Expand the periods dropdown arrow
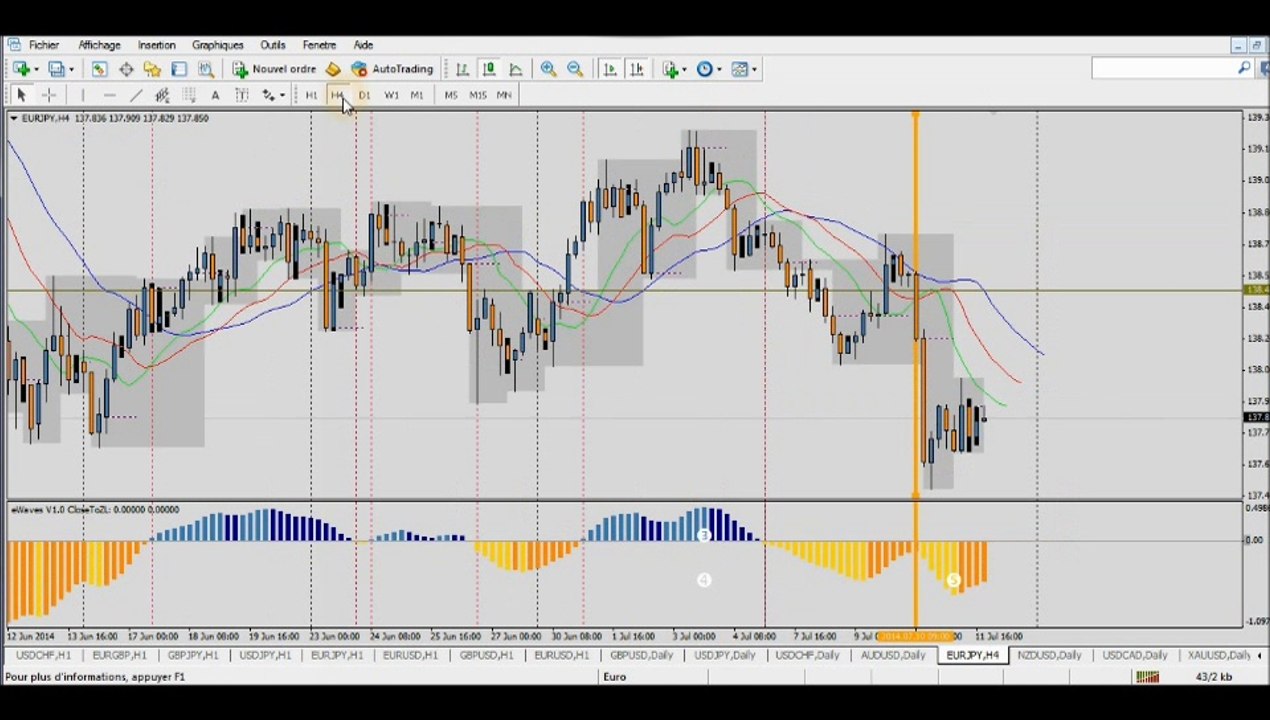This screenshot has width=1270, height=720. point(719,70)
